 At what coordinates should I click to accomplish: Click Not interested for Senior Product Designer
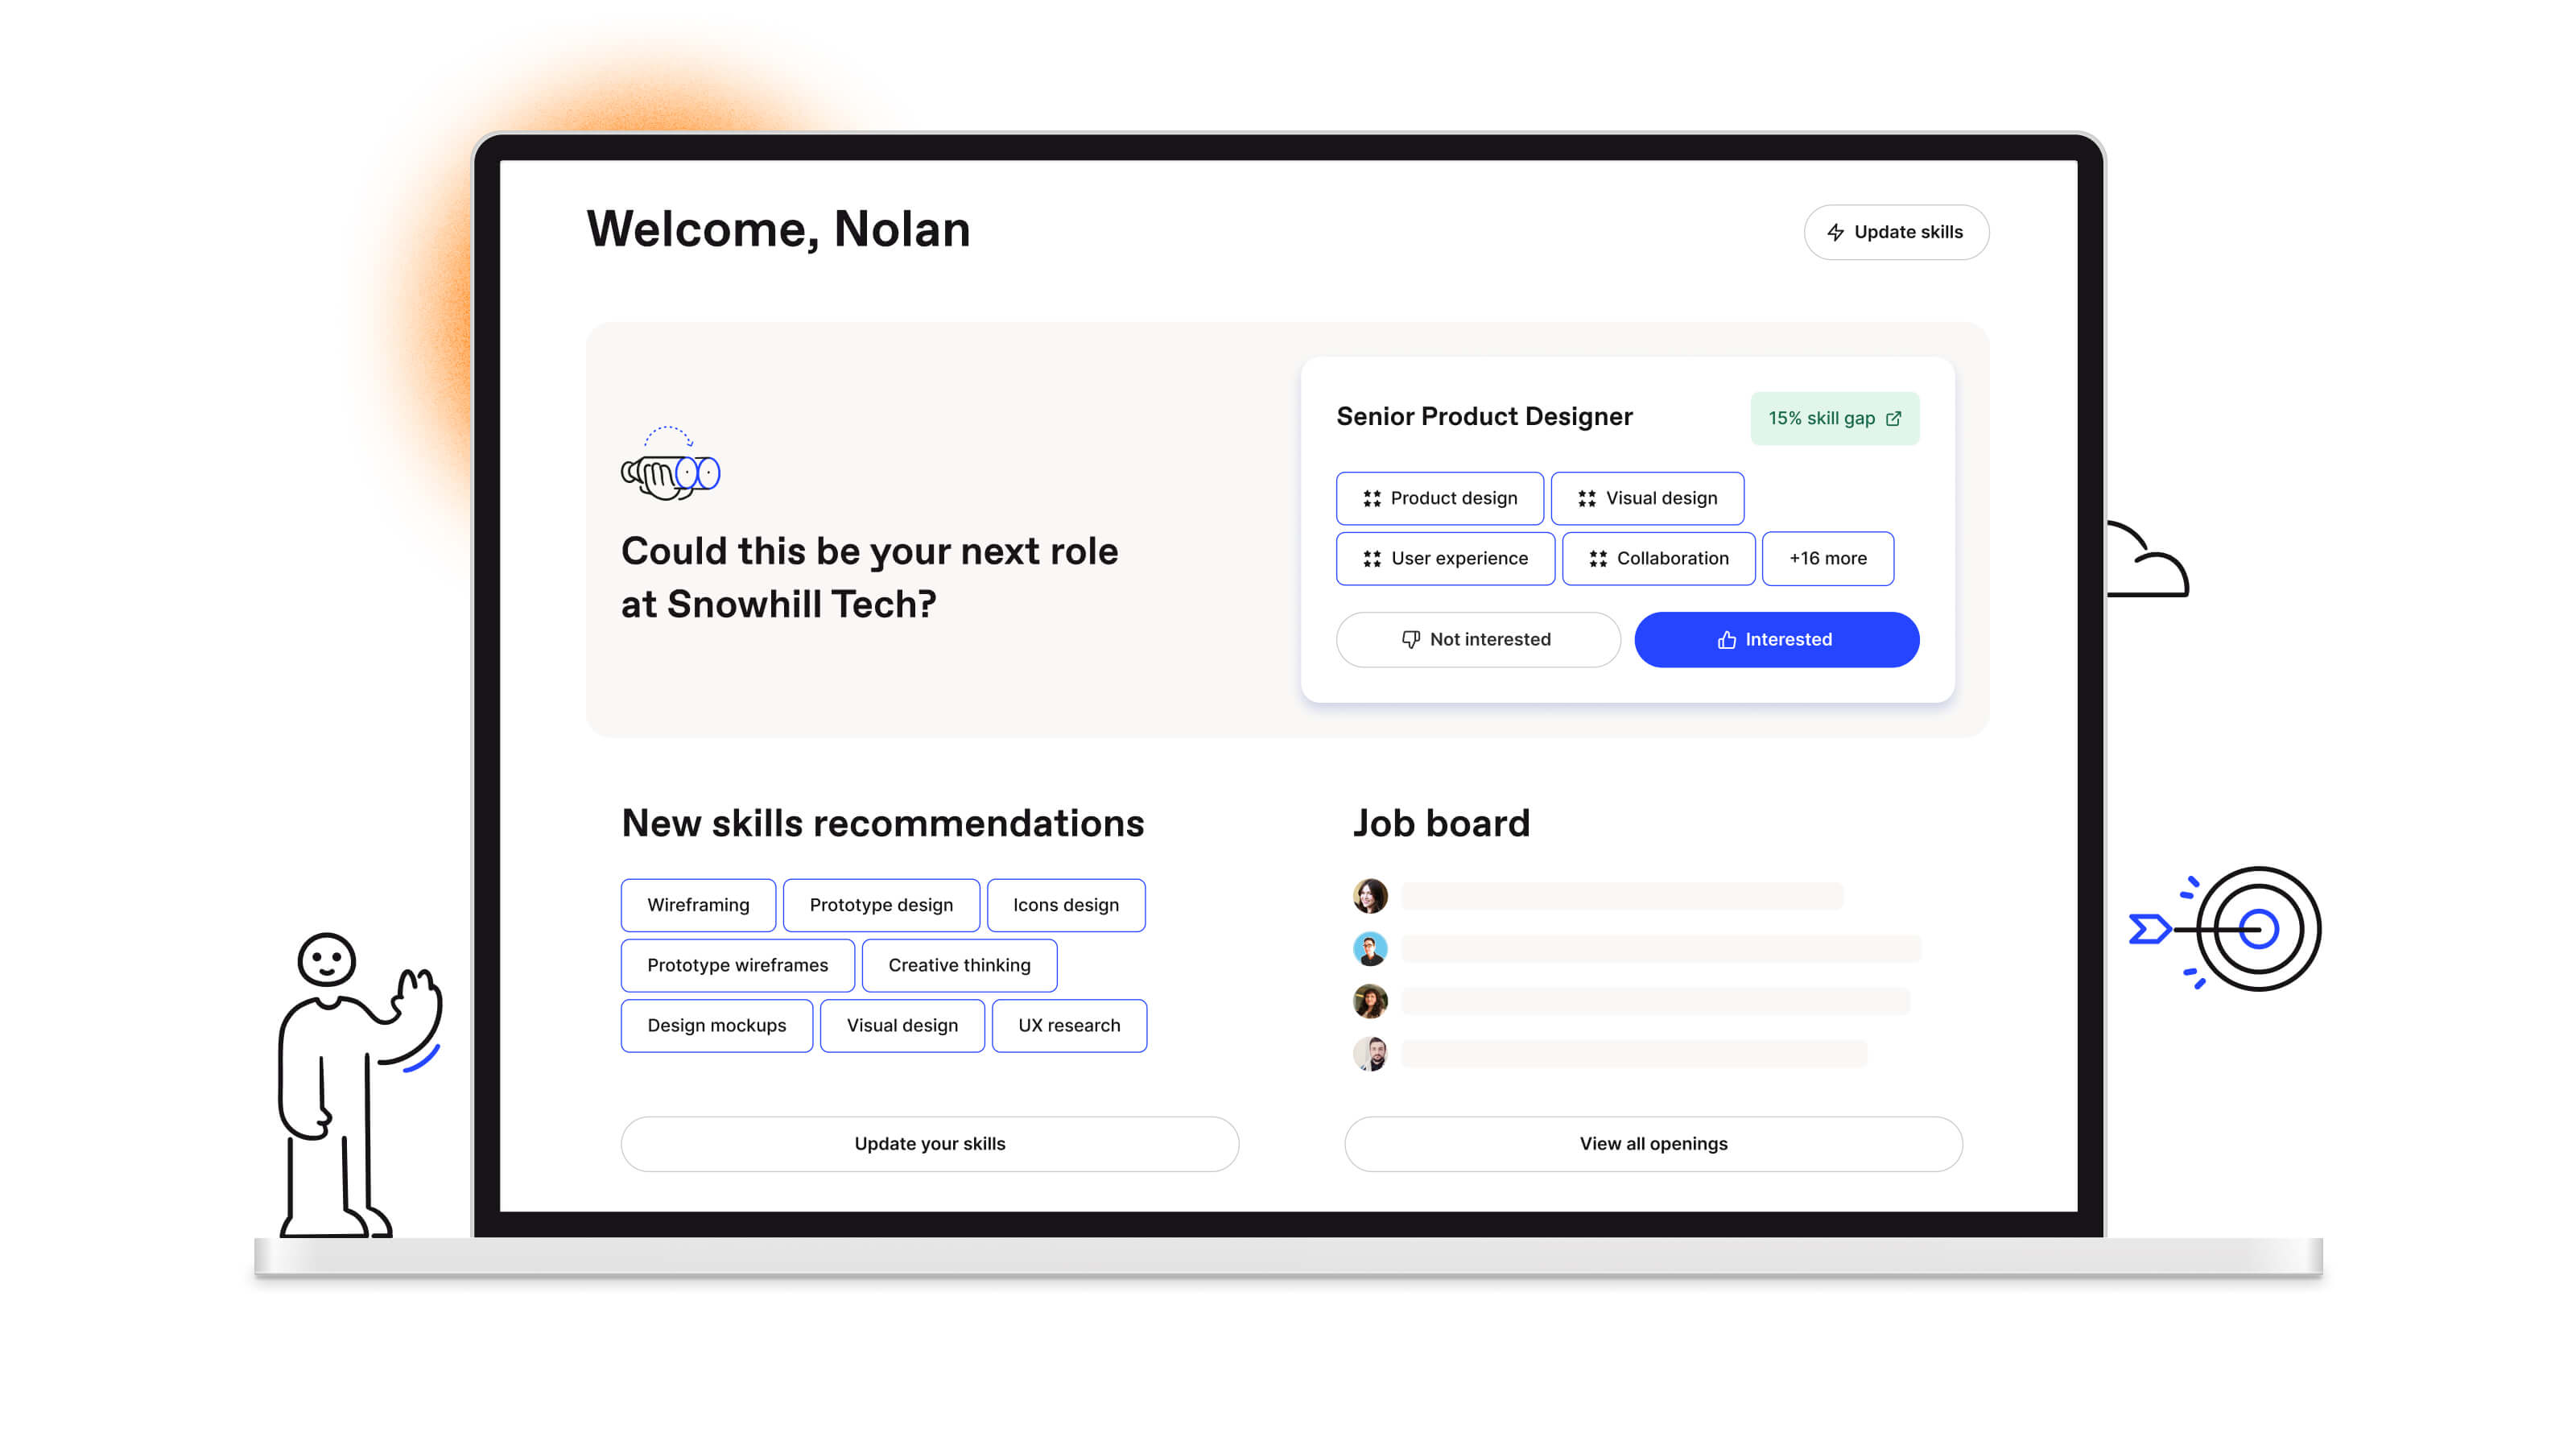point(1477,638)
